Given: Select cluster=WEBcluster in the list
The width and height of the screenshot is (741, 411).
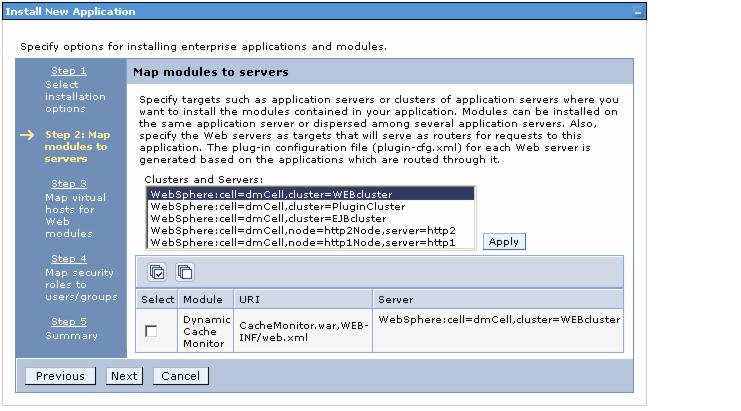Looking at the screenshot, I should tap(310, 194).
